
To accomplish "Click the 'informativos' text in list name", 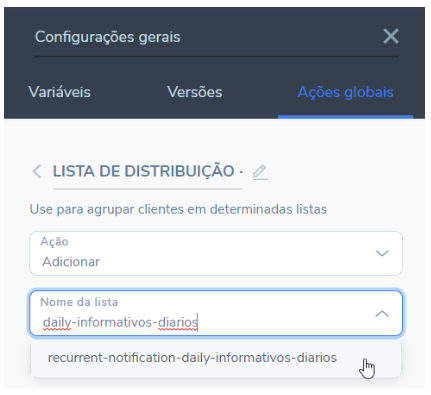I will [114, 323].
